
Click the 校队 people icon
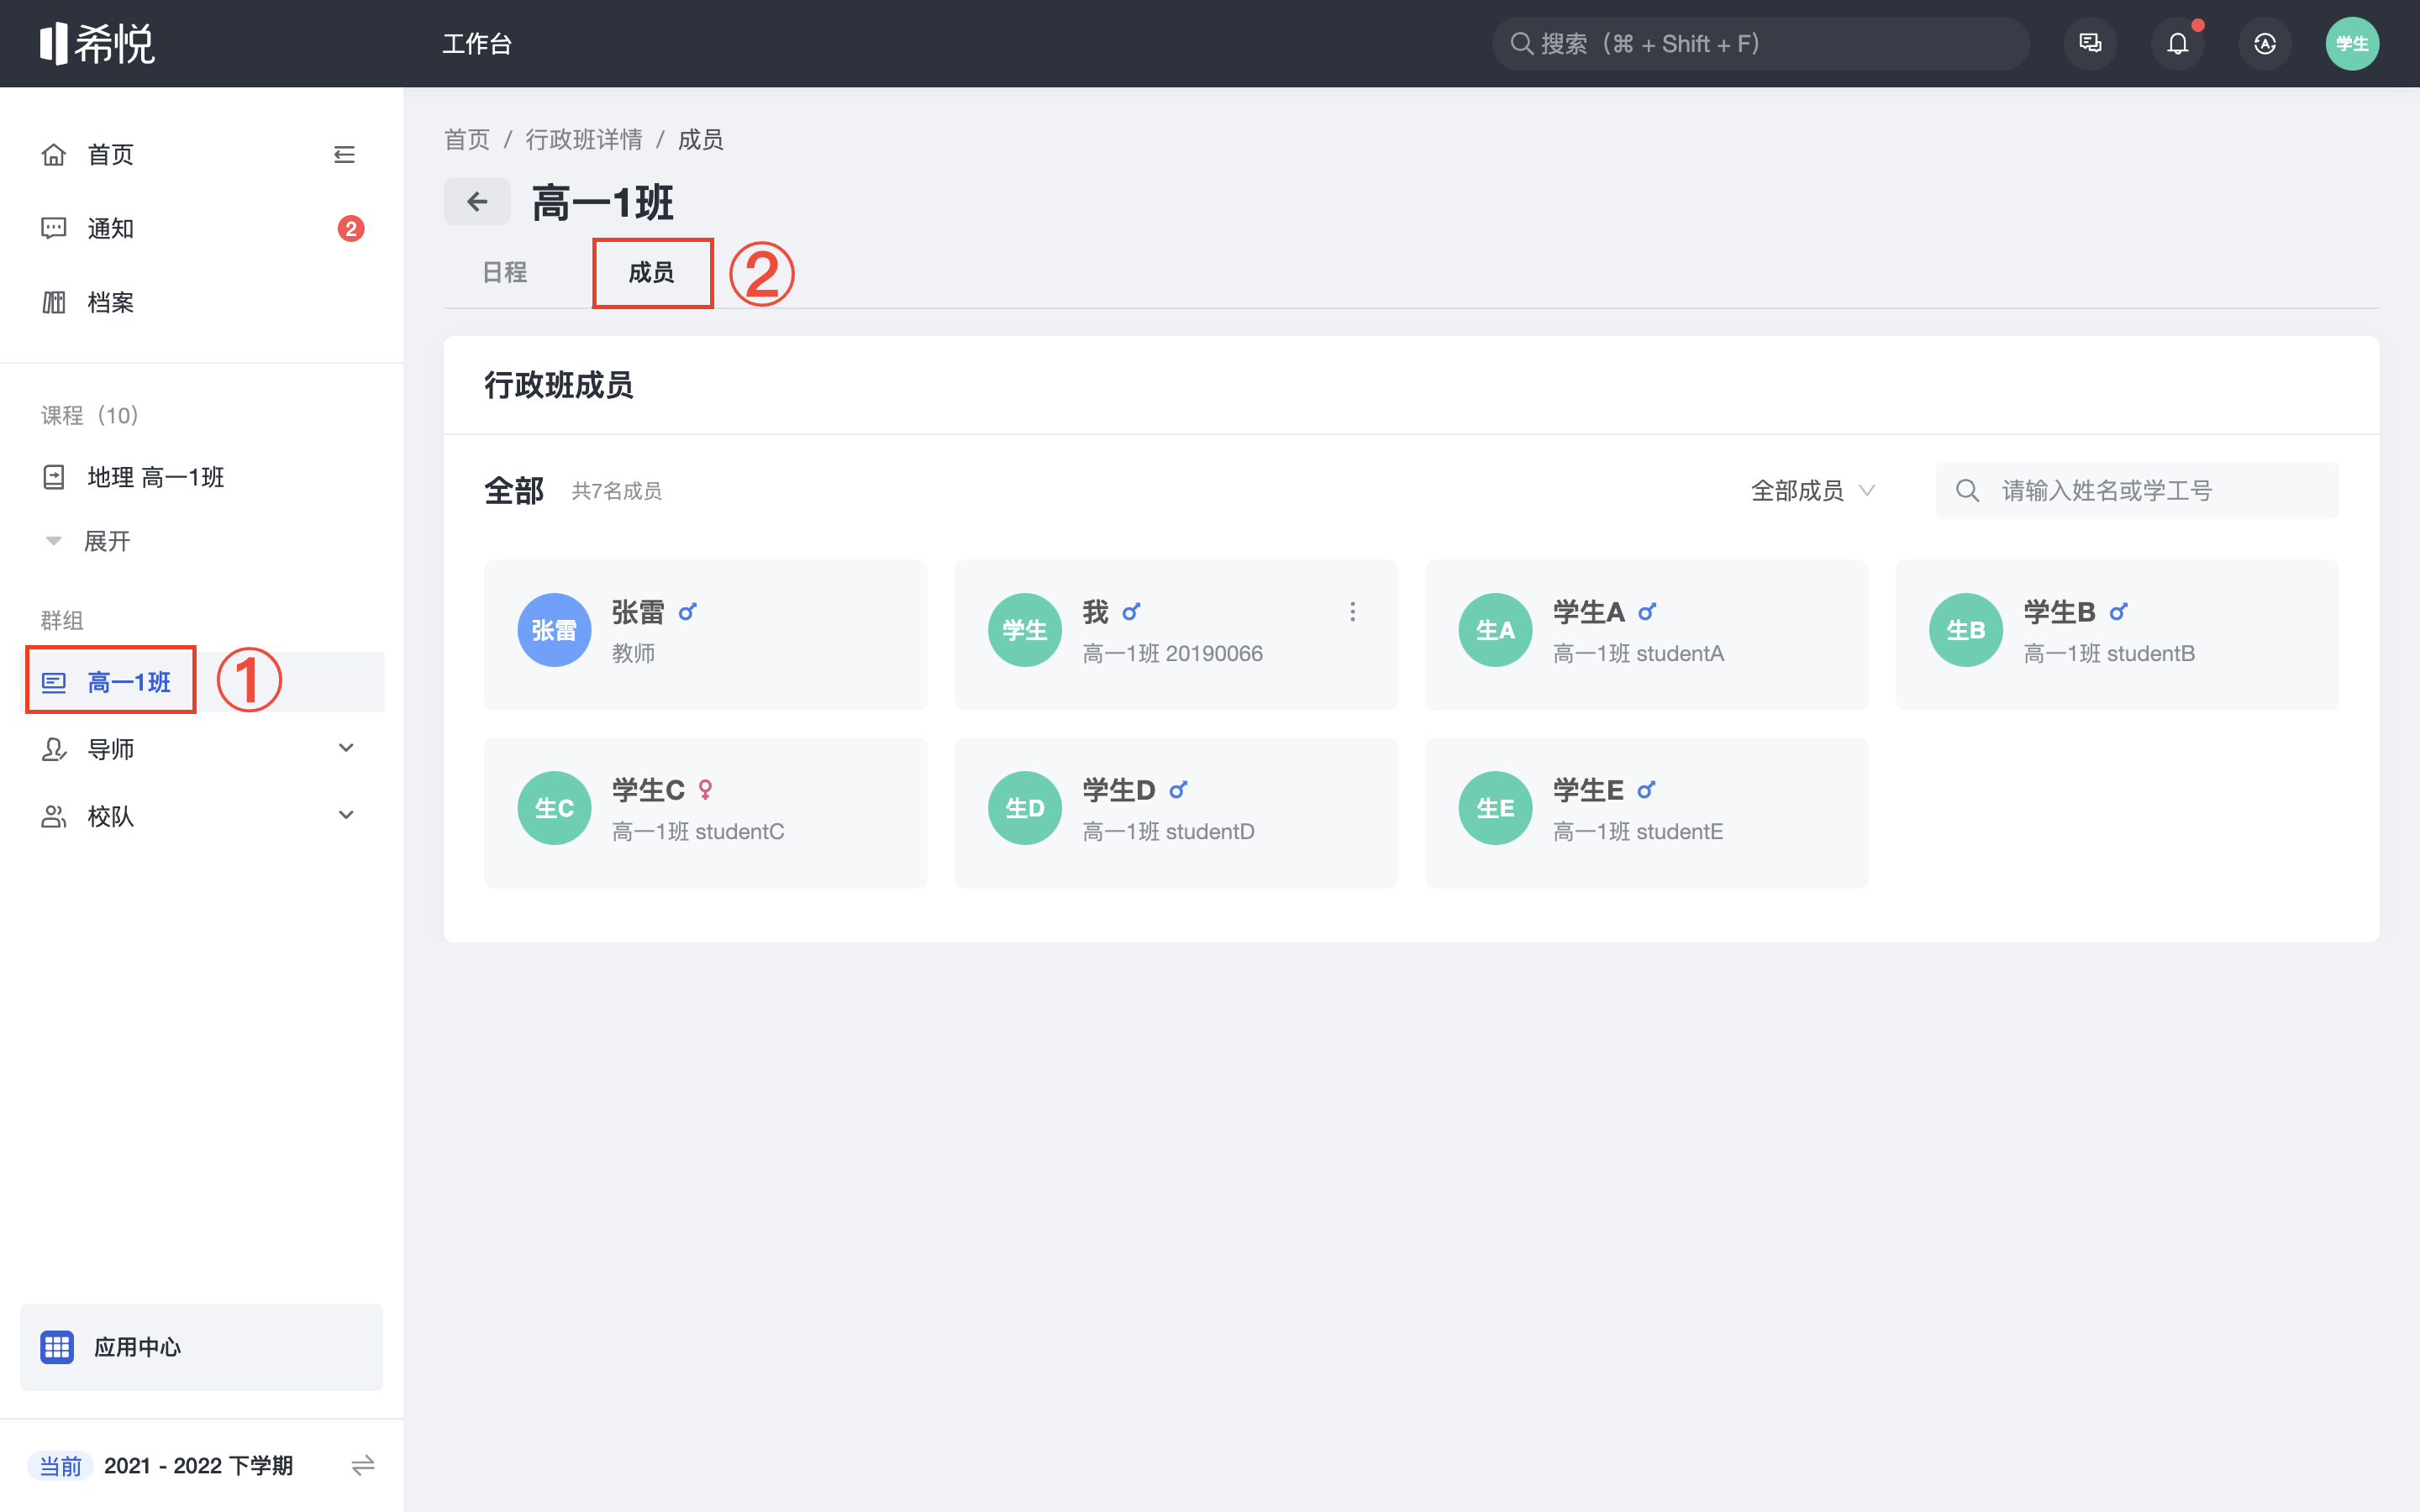pos(54,816)
